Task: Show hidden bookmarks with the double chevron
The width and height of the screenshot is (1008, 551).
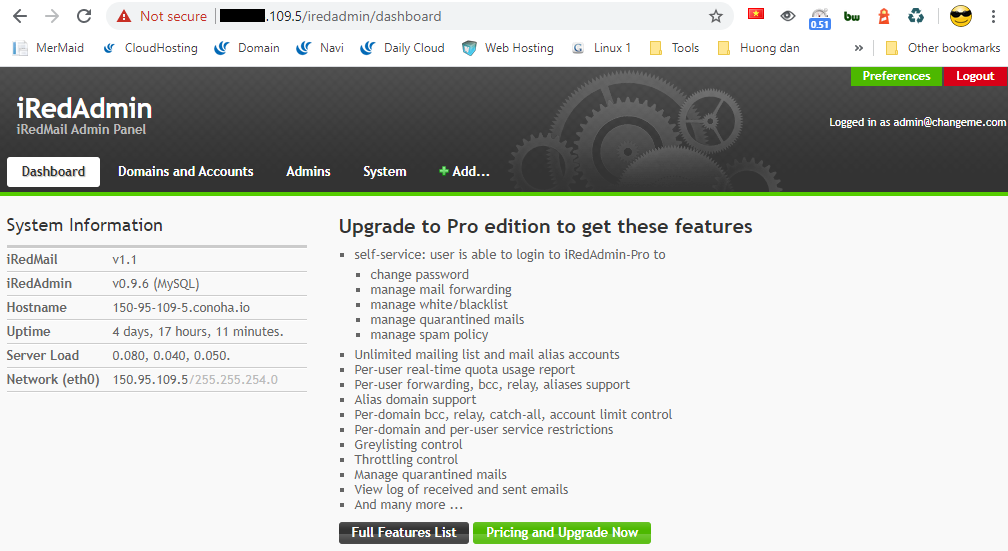Action: tap(858, 48)
